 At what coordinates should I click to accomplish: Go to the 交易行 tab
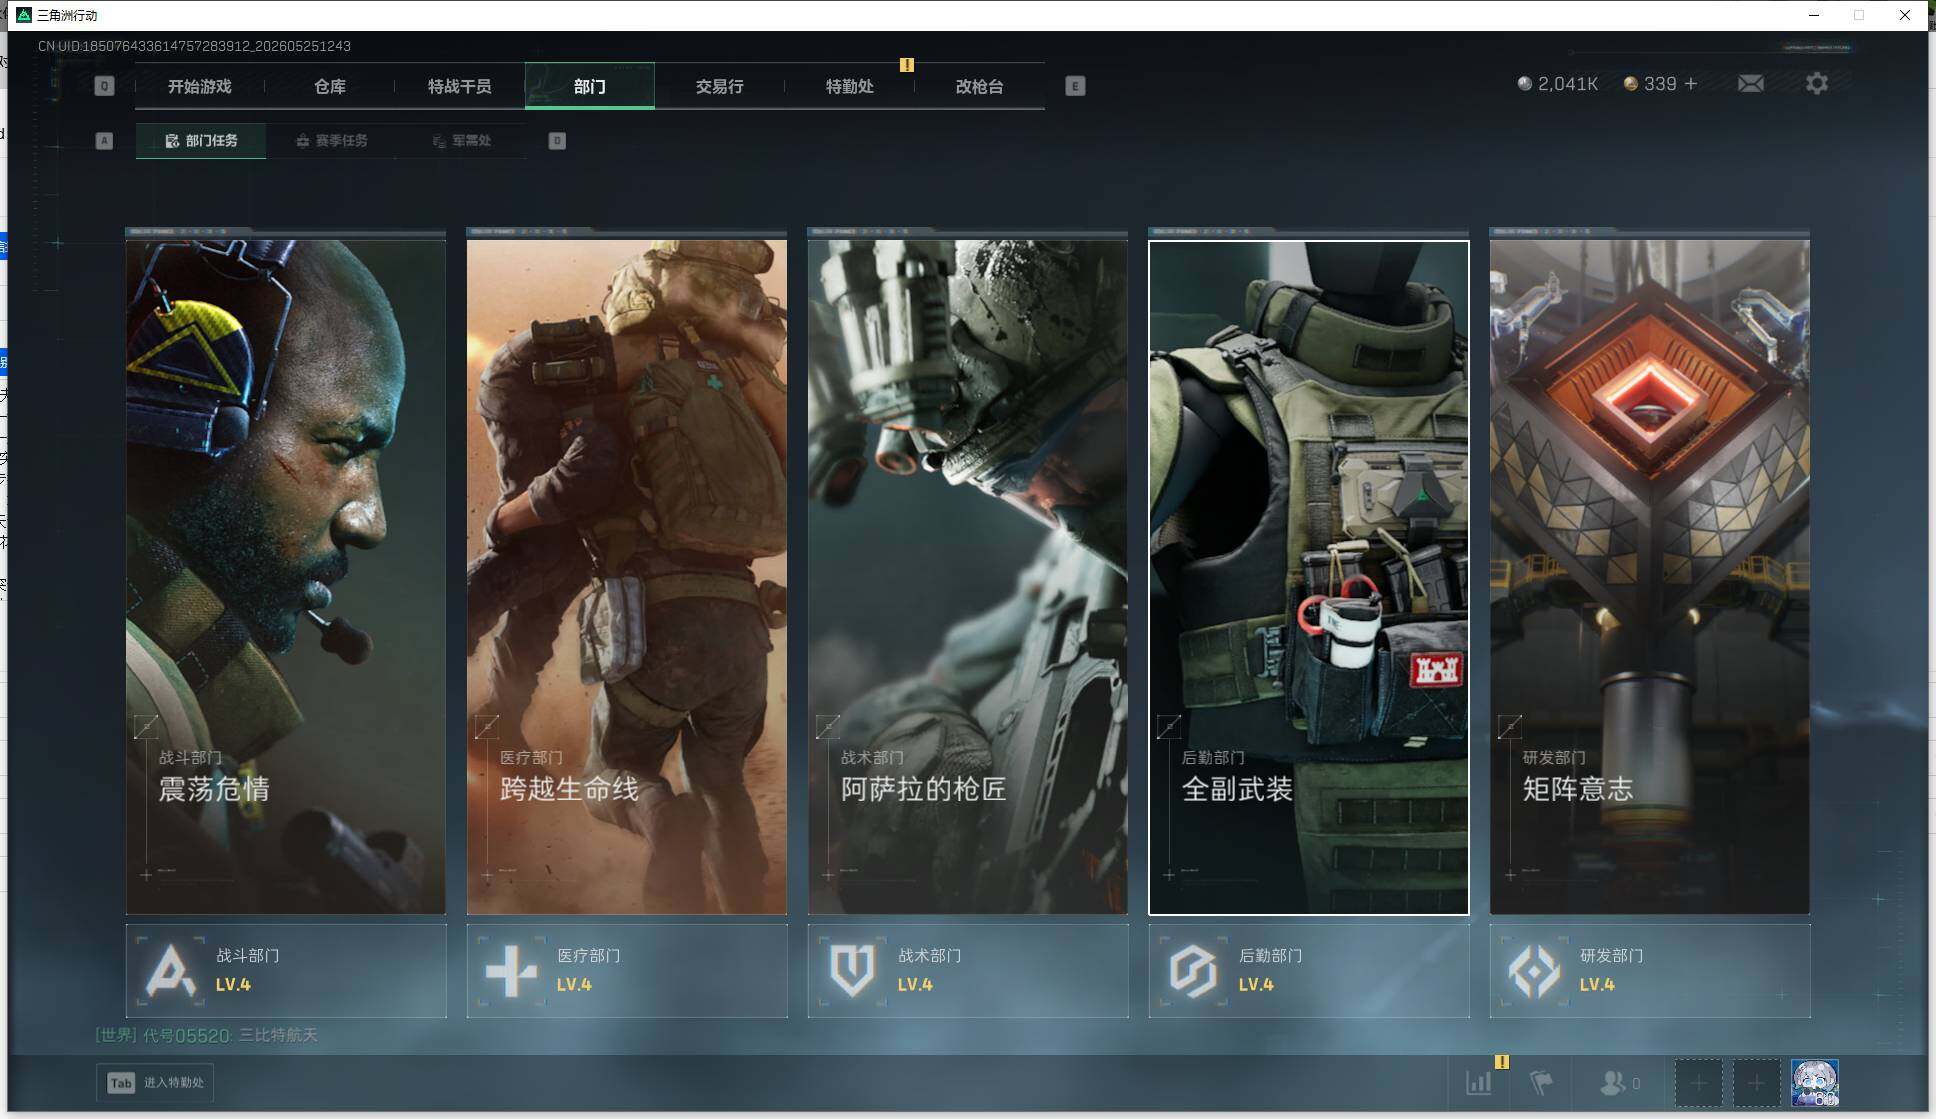click(719, 86)
